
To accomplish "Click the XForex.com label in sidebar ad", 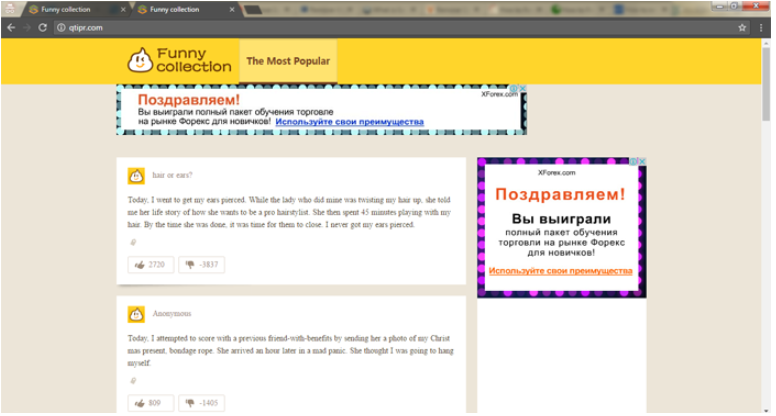I will [557, 173].
